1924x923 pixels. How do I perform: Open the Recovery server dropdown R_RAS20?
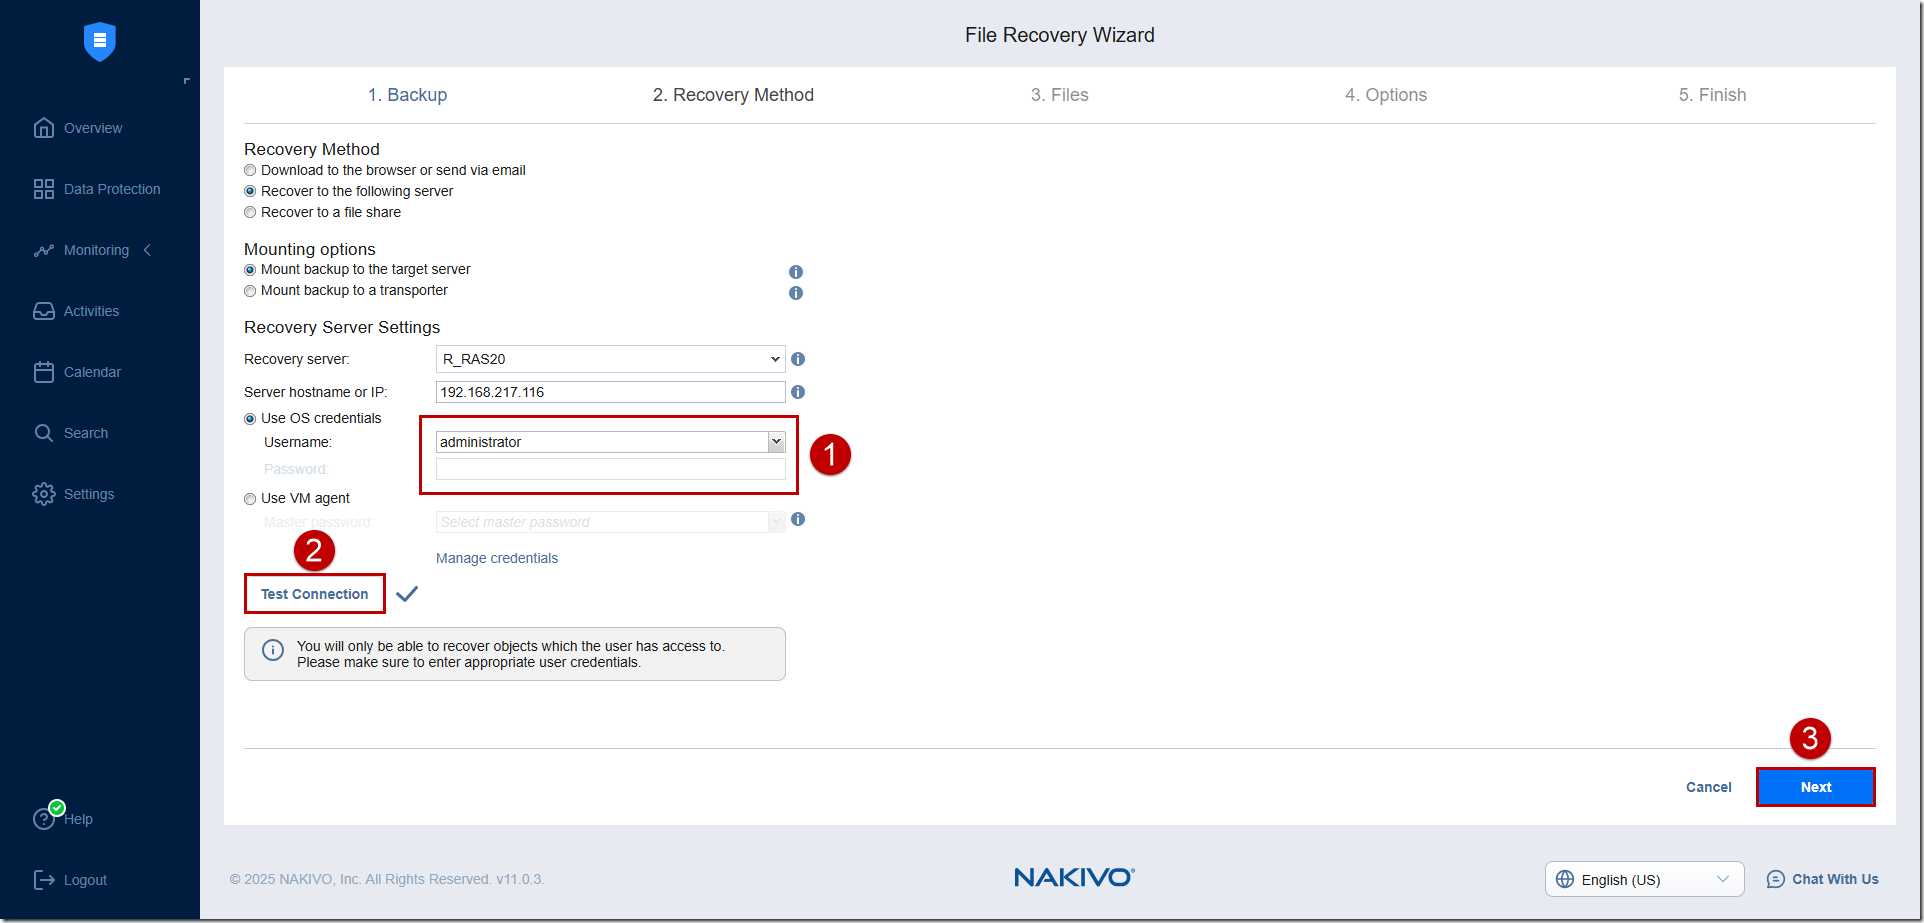click(x=610, y=359)
